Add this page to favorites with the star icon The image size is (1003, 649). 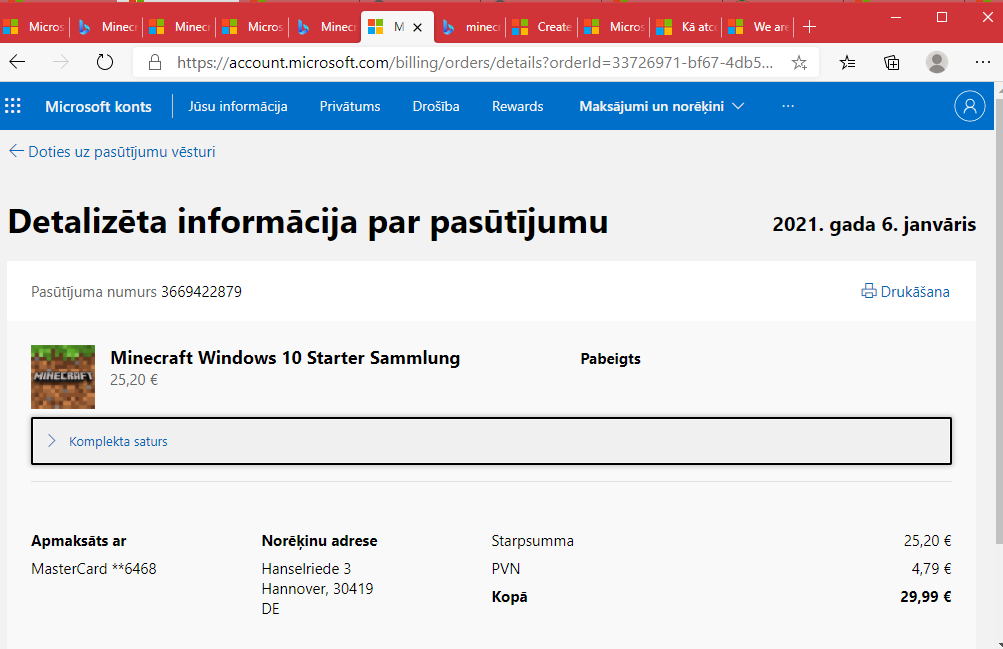799,63
